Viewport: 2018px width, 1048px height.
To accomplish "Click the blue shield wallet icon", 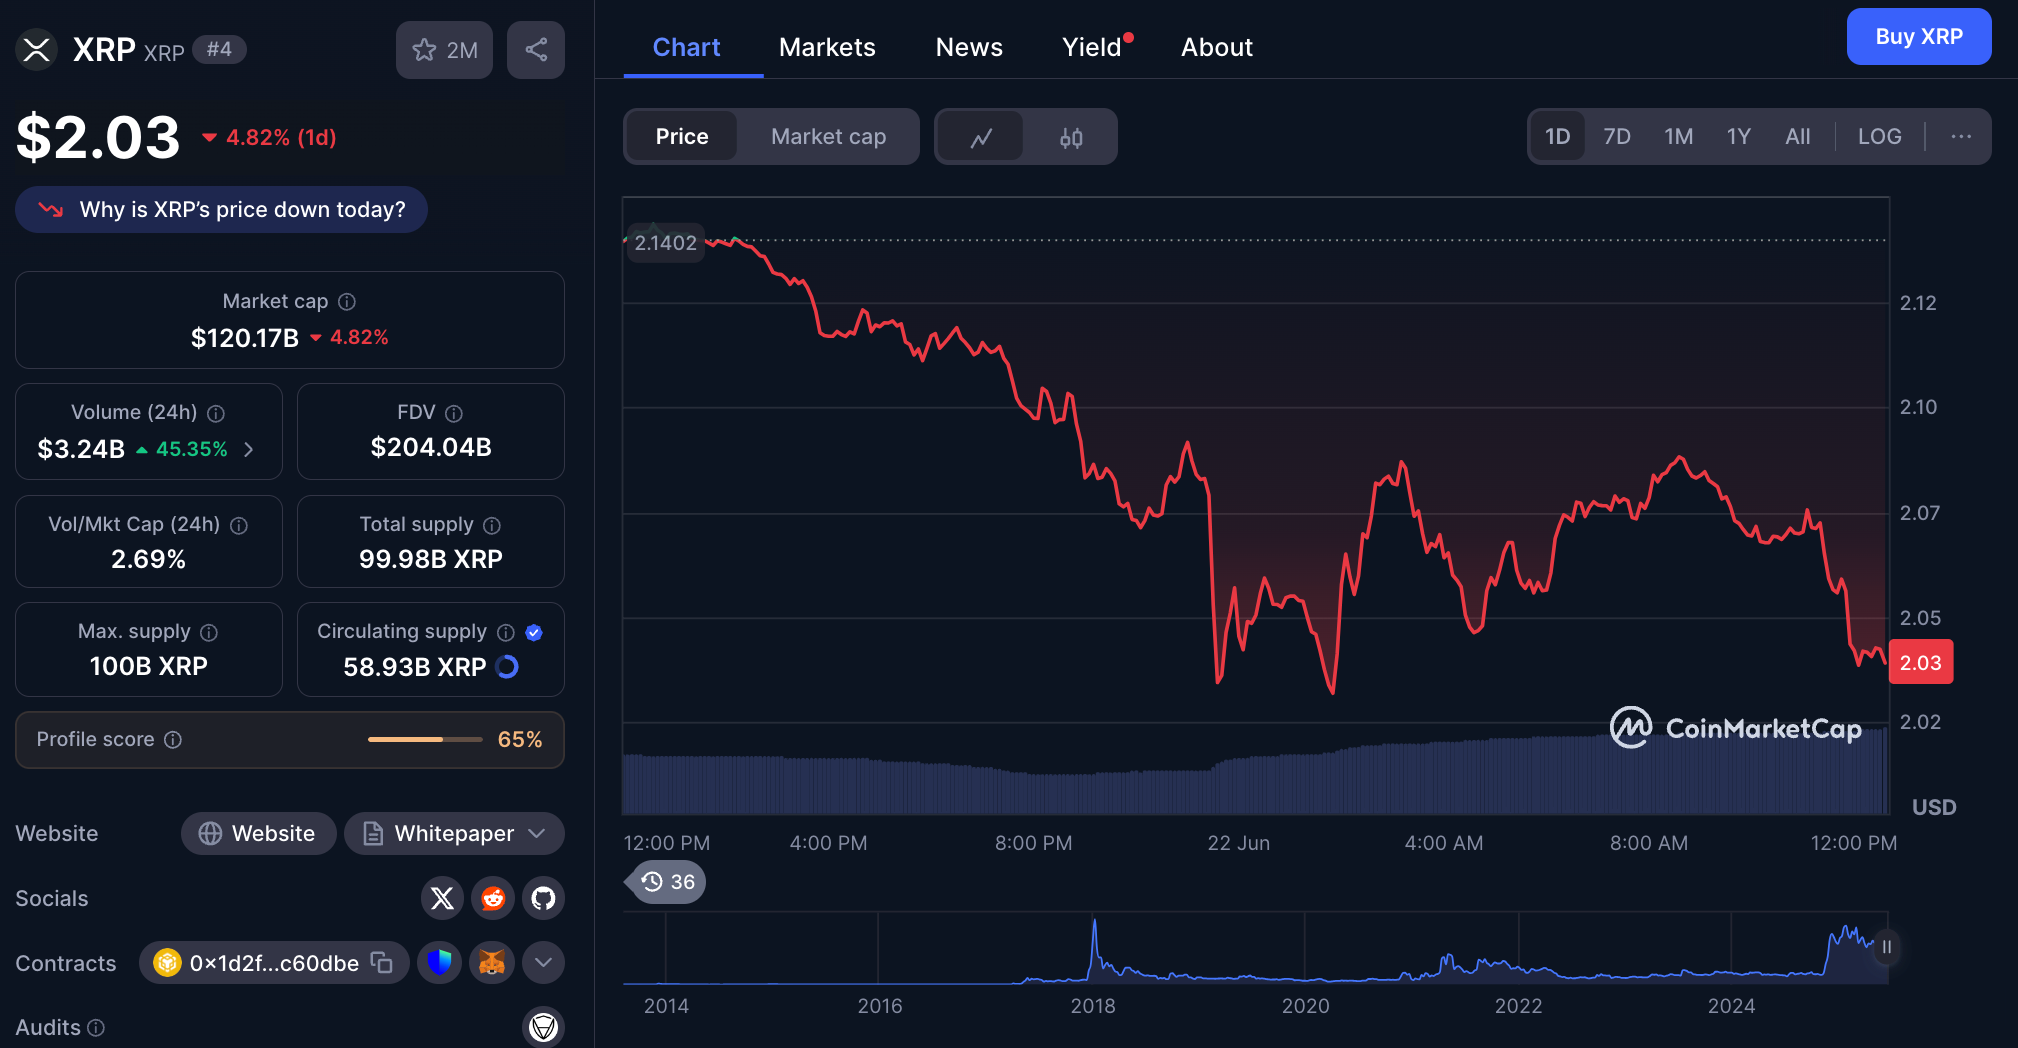I will pyautogui.click(x=439, y=962).
